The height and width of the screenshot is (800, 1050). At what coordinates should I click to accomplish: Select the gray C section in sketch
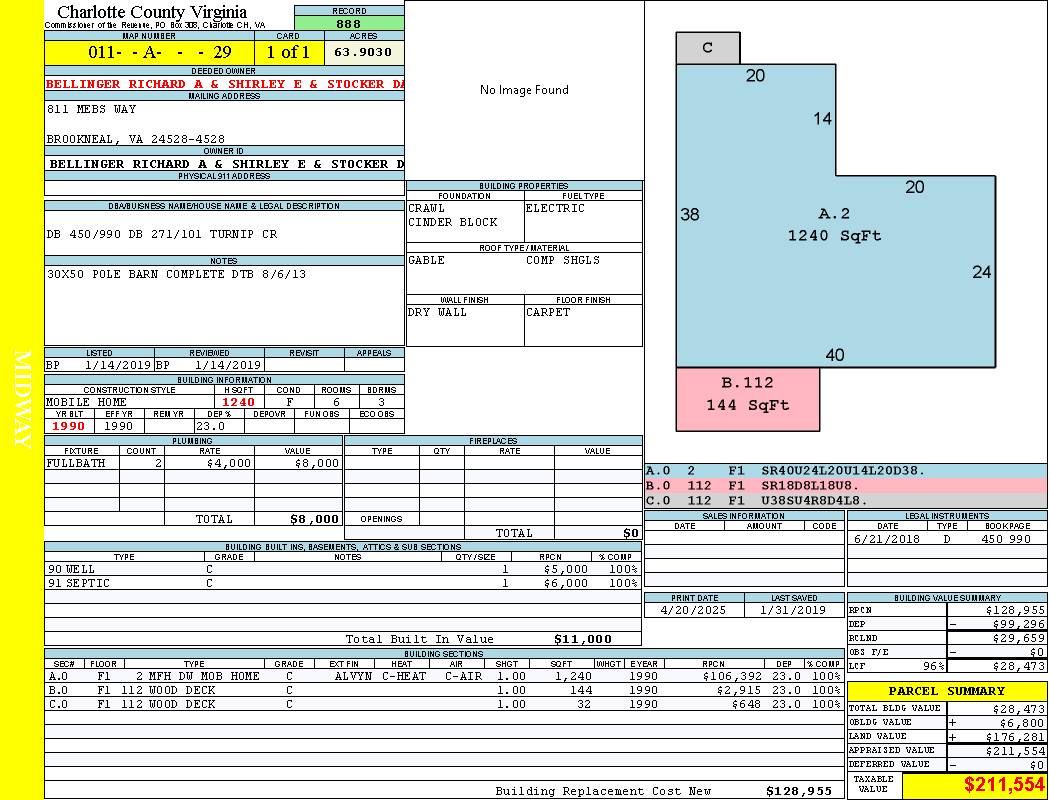click(707, 48)
